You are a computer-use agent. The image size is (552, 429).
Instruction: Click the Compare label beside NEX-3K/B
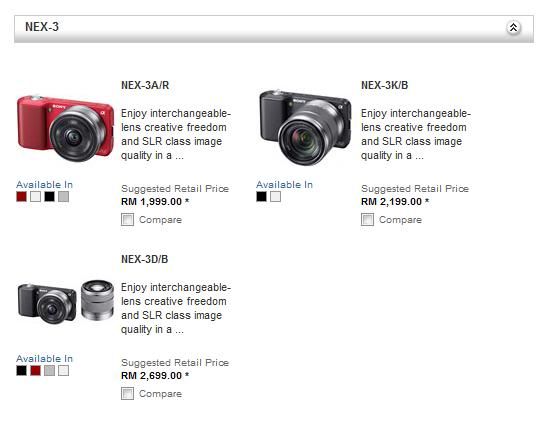click(x=400, y=220)
